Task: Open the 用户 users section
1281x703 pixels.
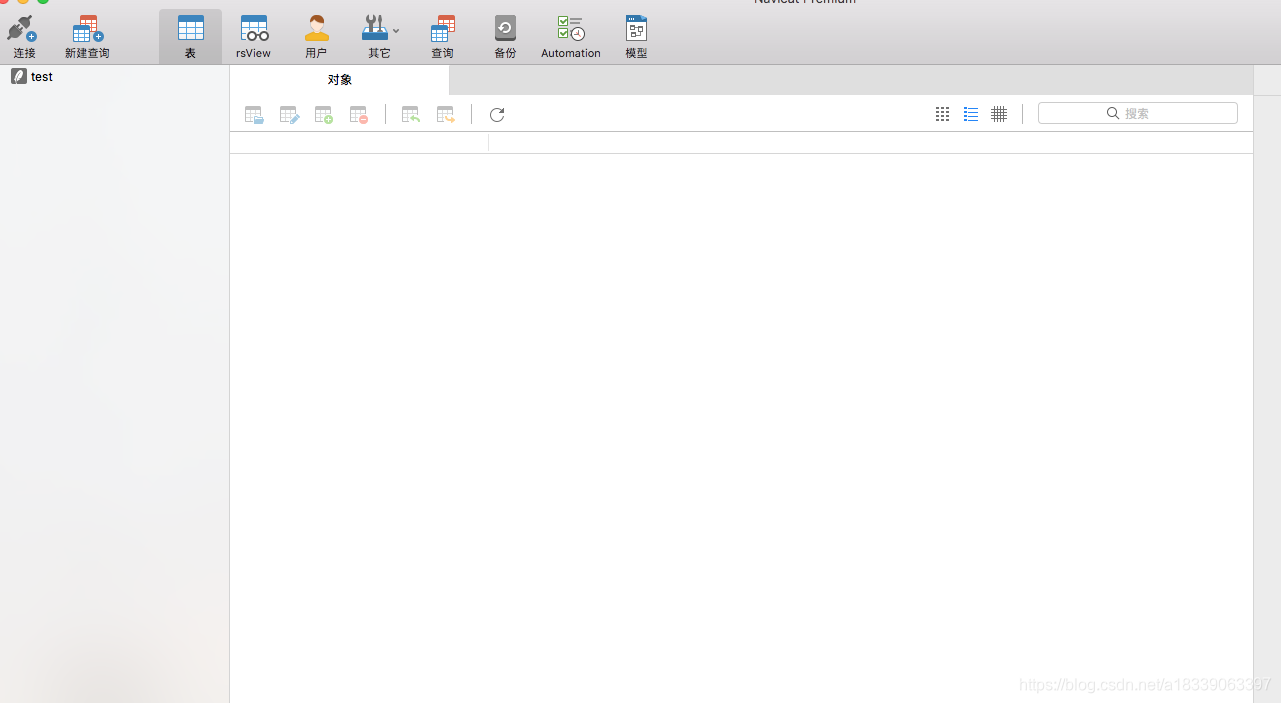Action: pyautogui.click(x=316, y=36)
